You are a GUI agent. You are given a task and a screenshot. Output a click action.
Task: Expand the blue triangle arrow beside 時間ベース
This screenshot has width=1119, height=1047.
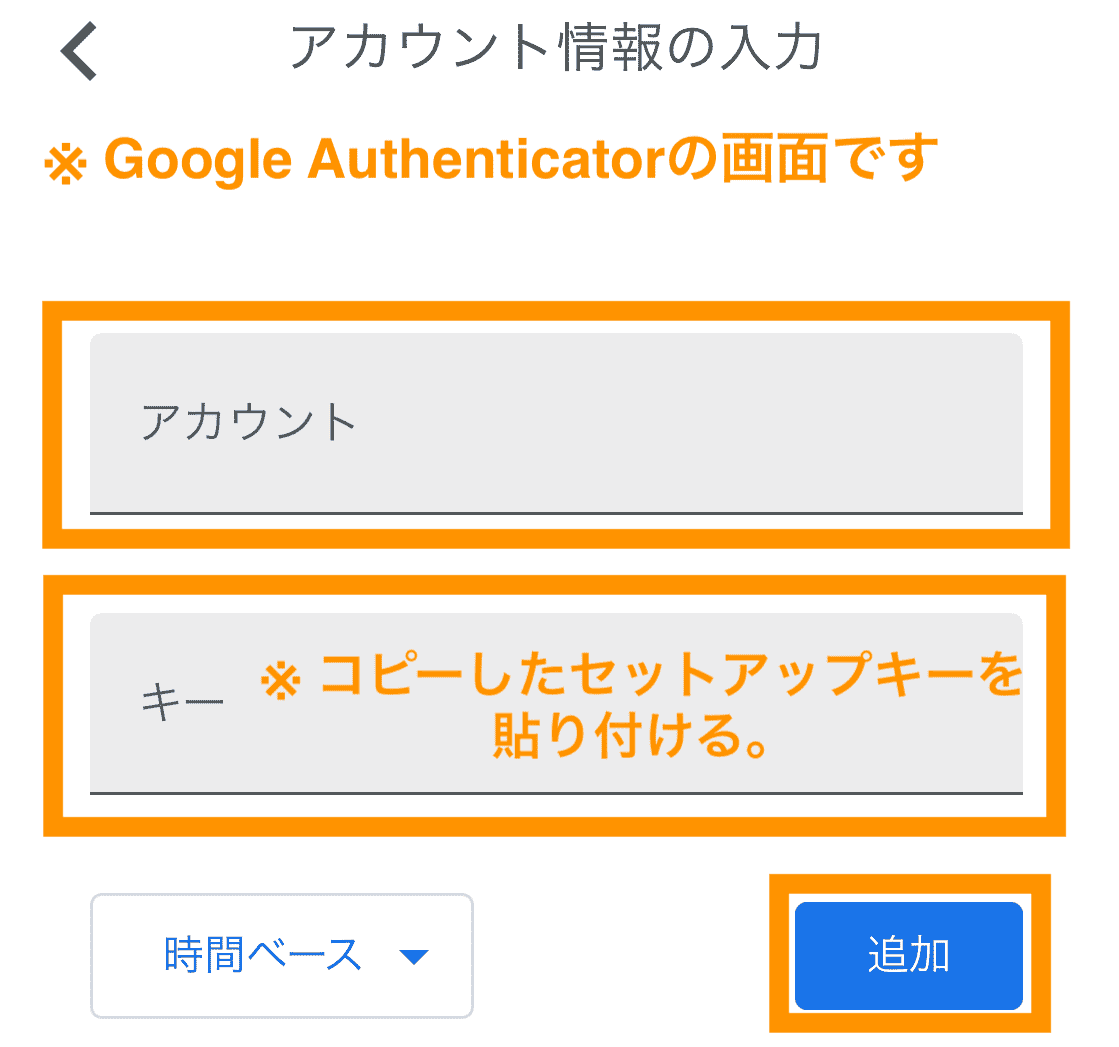pyautogui.click(x=414, y=956)
